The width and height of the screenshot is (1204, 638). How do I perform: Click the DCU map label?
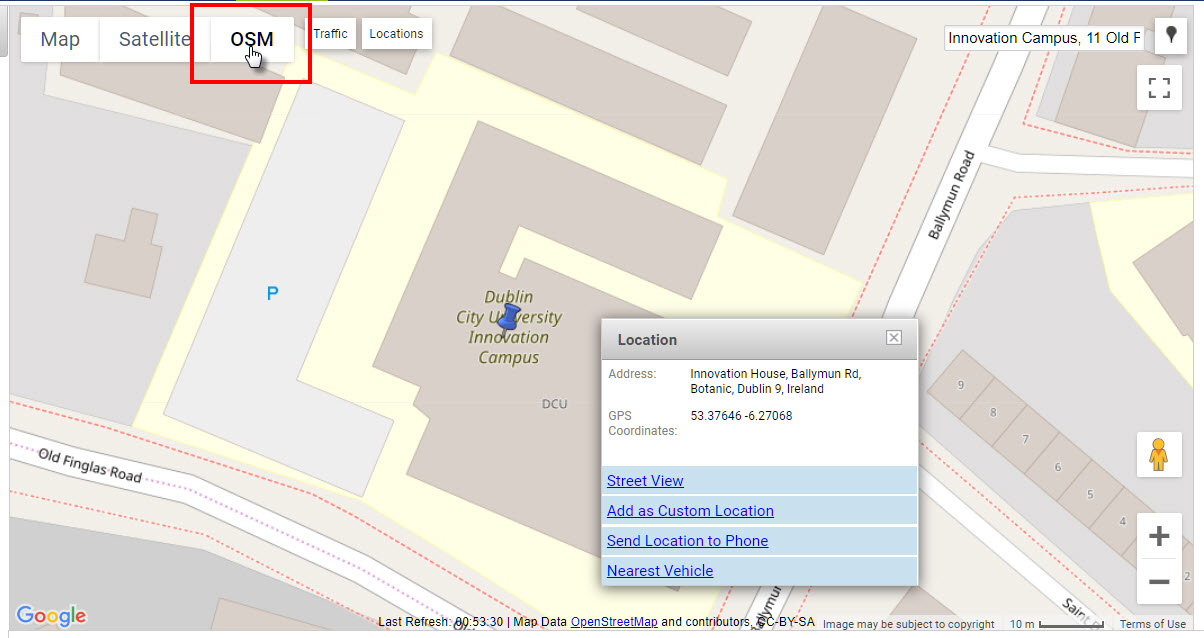554,404
